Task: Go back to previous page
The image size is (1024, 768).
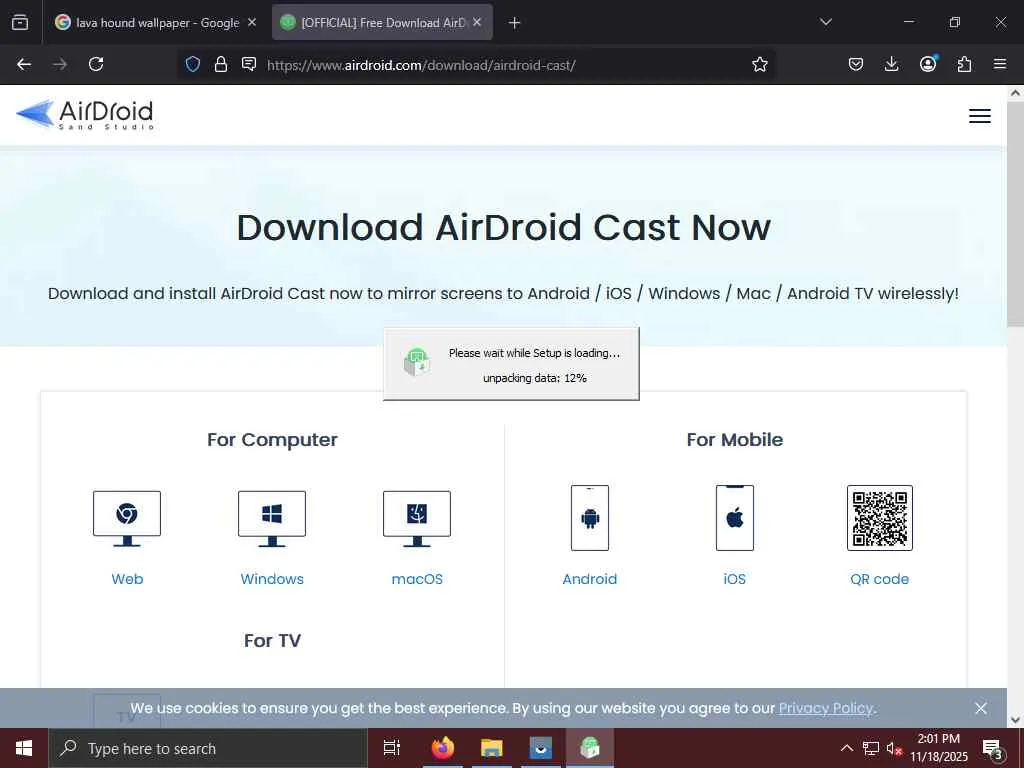Action: [x=24, y=65]
